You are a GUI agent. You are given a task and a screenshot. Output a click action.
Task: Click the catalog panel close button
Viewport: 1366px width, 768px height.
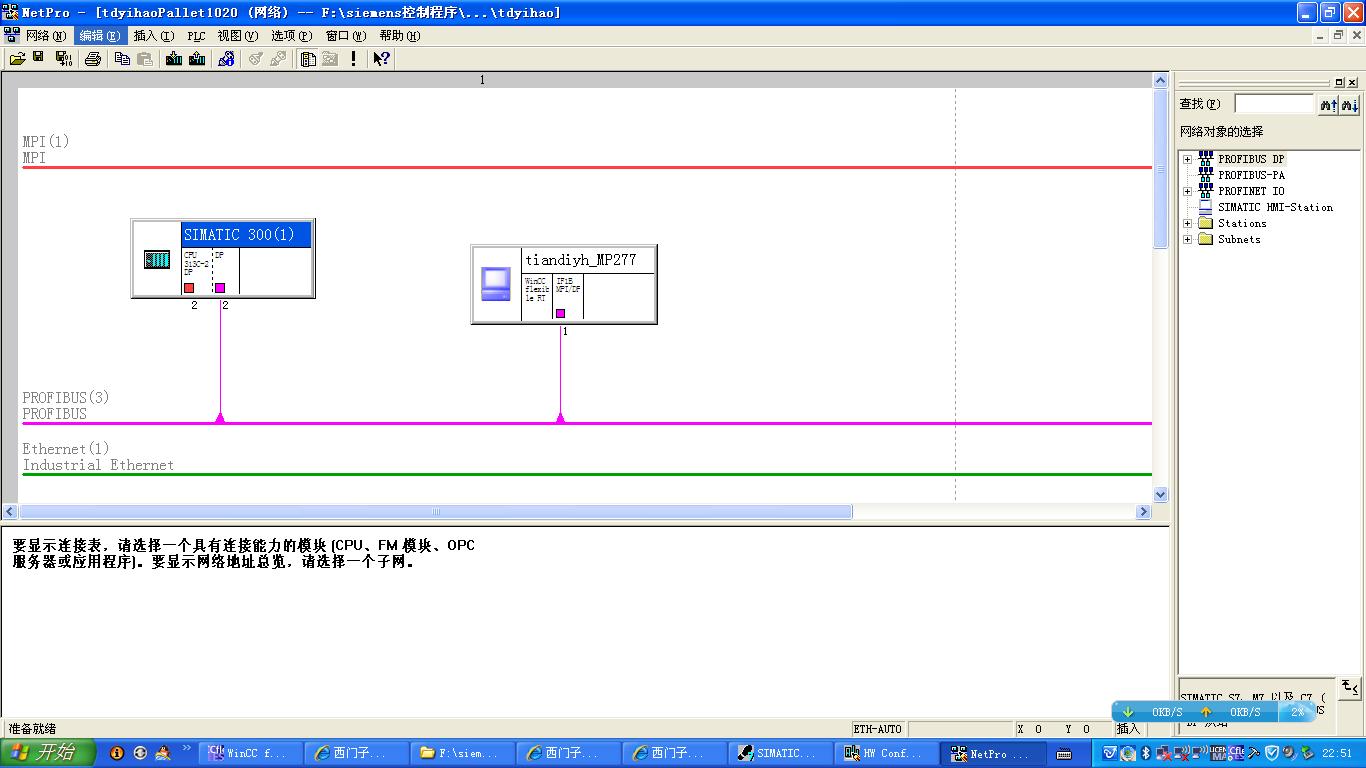(x=1353, y=82)
